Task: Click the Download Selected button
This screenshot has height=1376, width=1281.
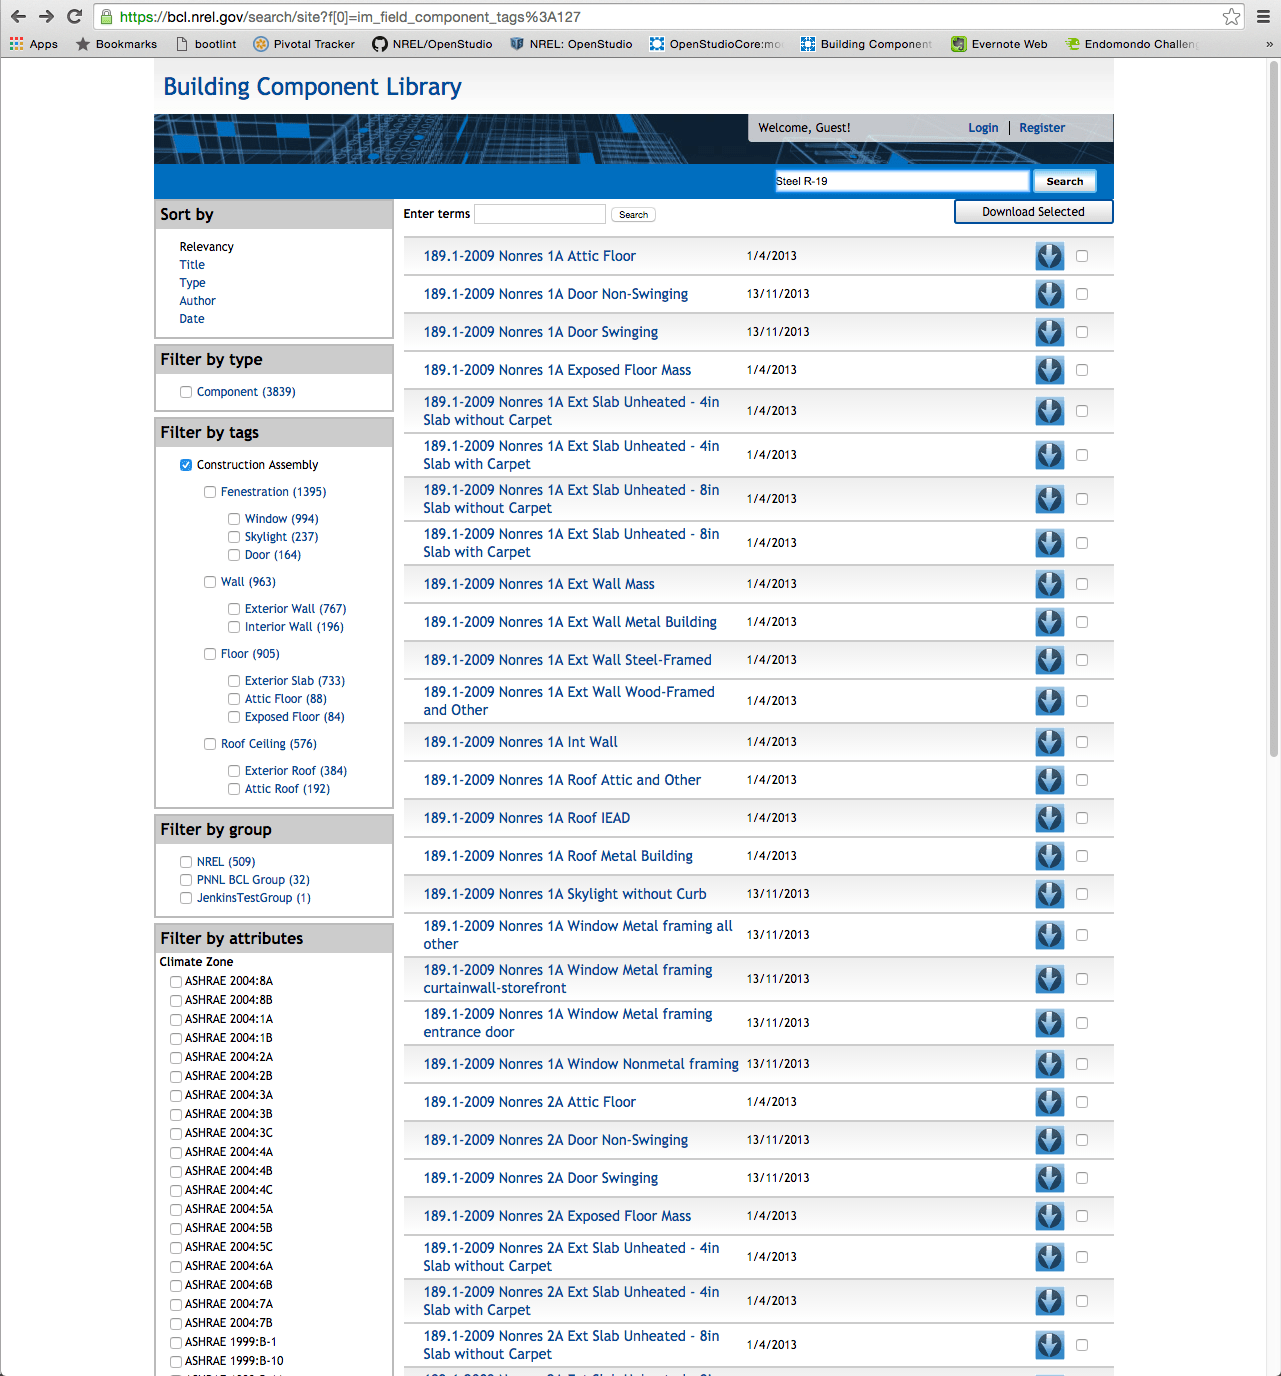Action: [x=1033, y=211]
